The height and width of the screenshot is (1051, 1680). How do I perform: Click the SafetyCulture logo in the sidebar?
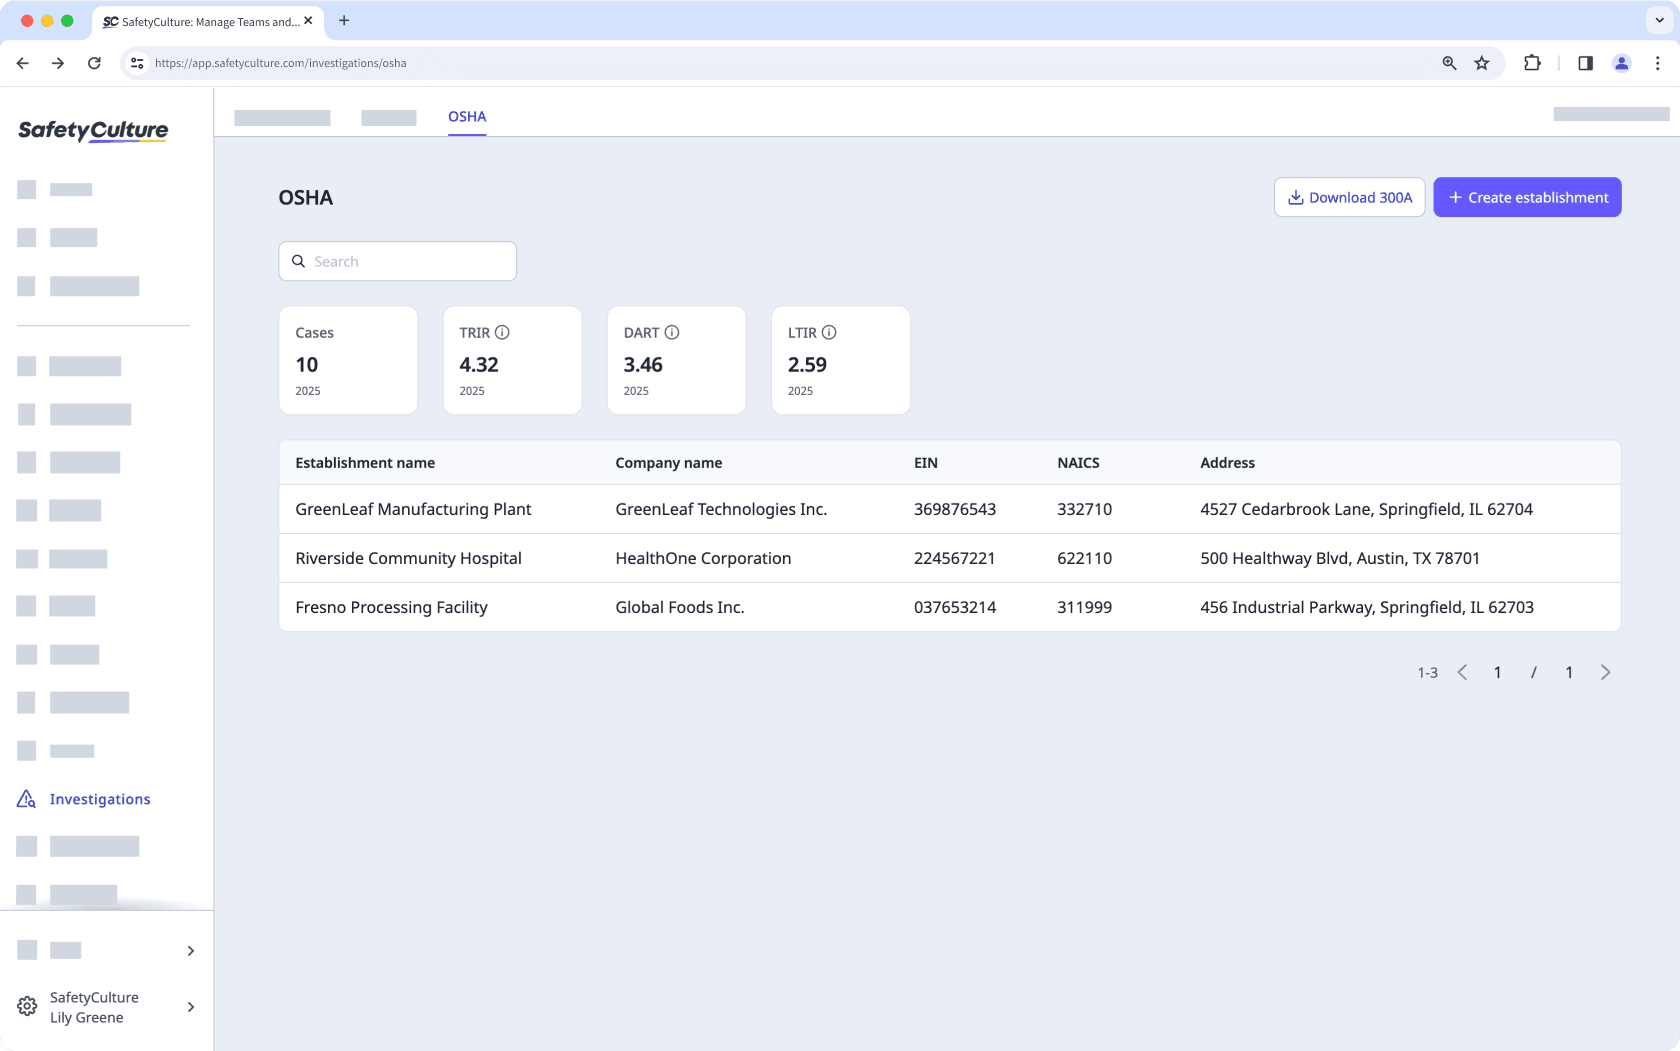click(x=92, y=130)
